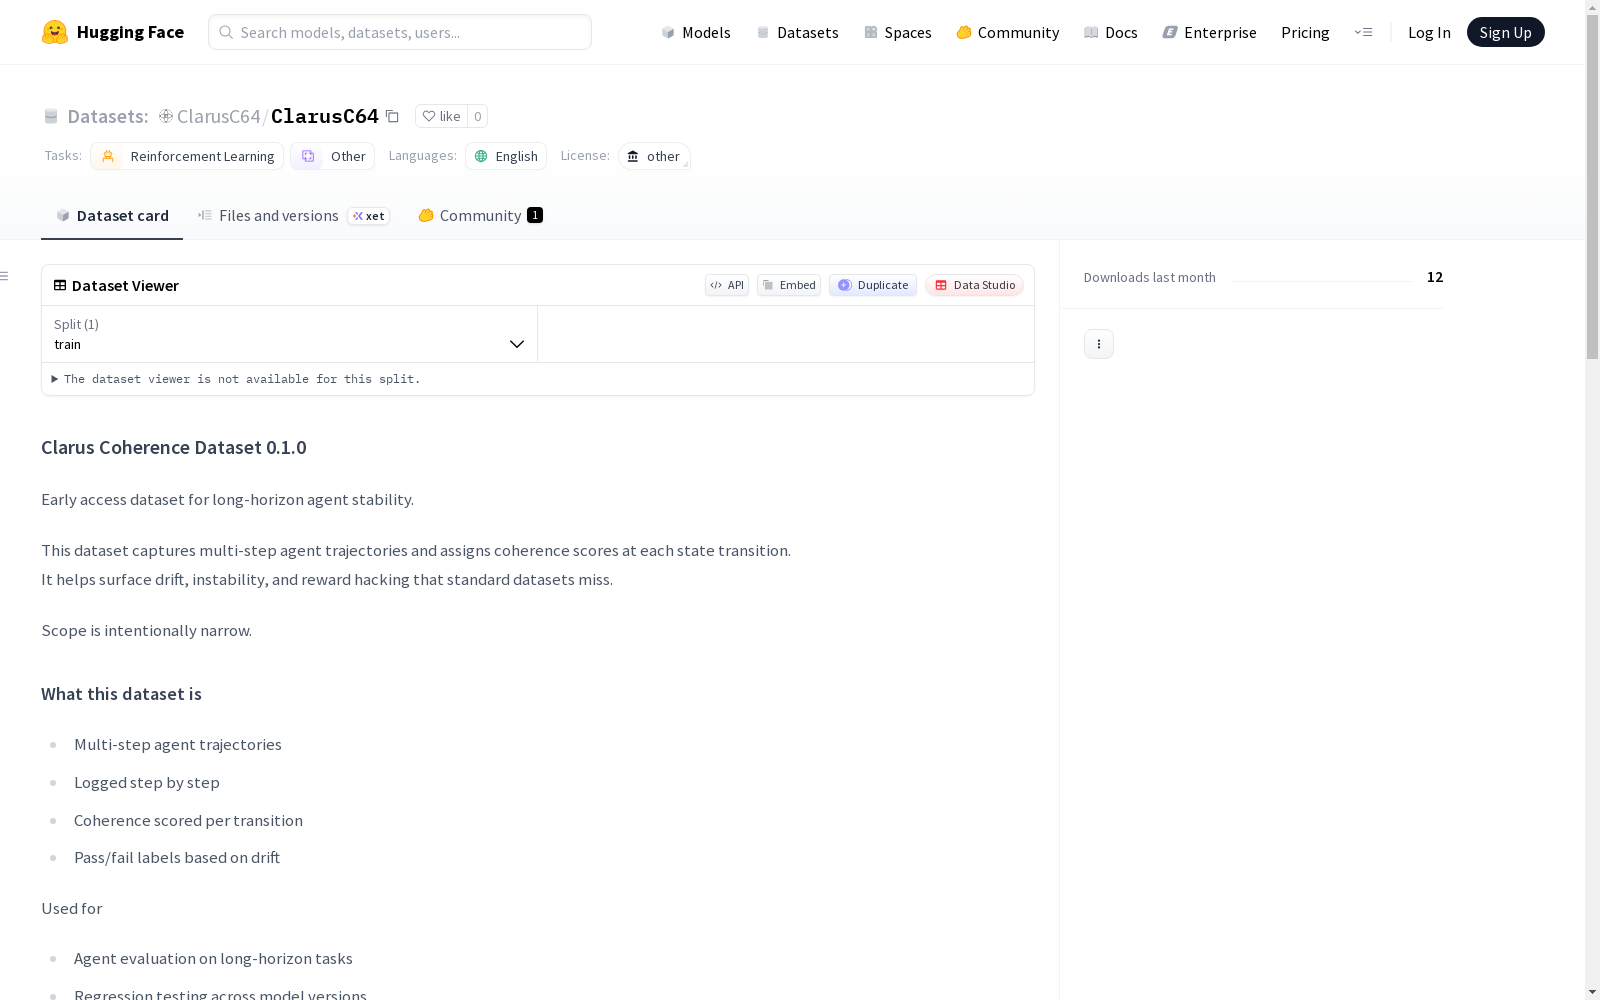Click the page vertical scrollbar thumb
The image size is (1600, 1000).
[1592, 185]
